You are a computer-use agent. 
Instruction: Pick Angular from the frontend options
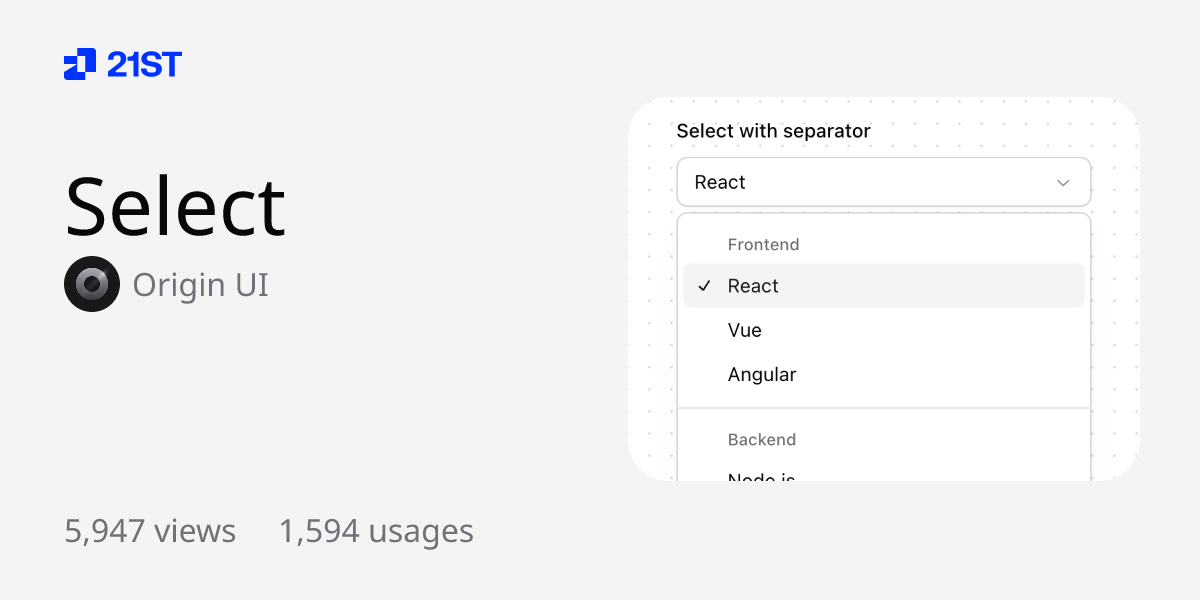[x=762, y=374]
